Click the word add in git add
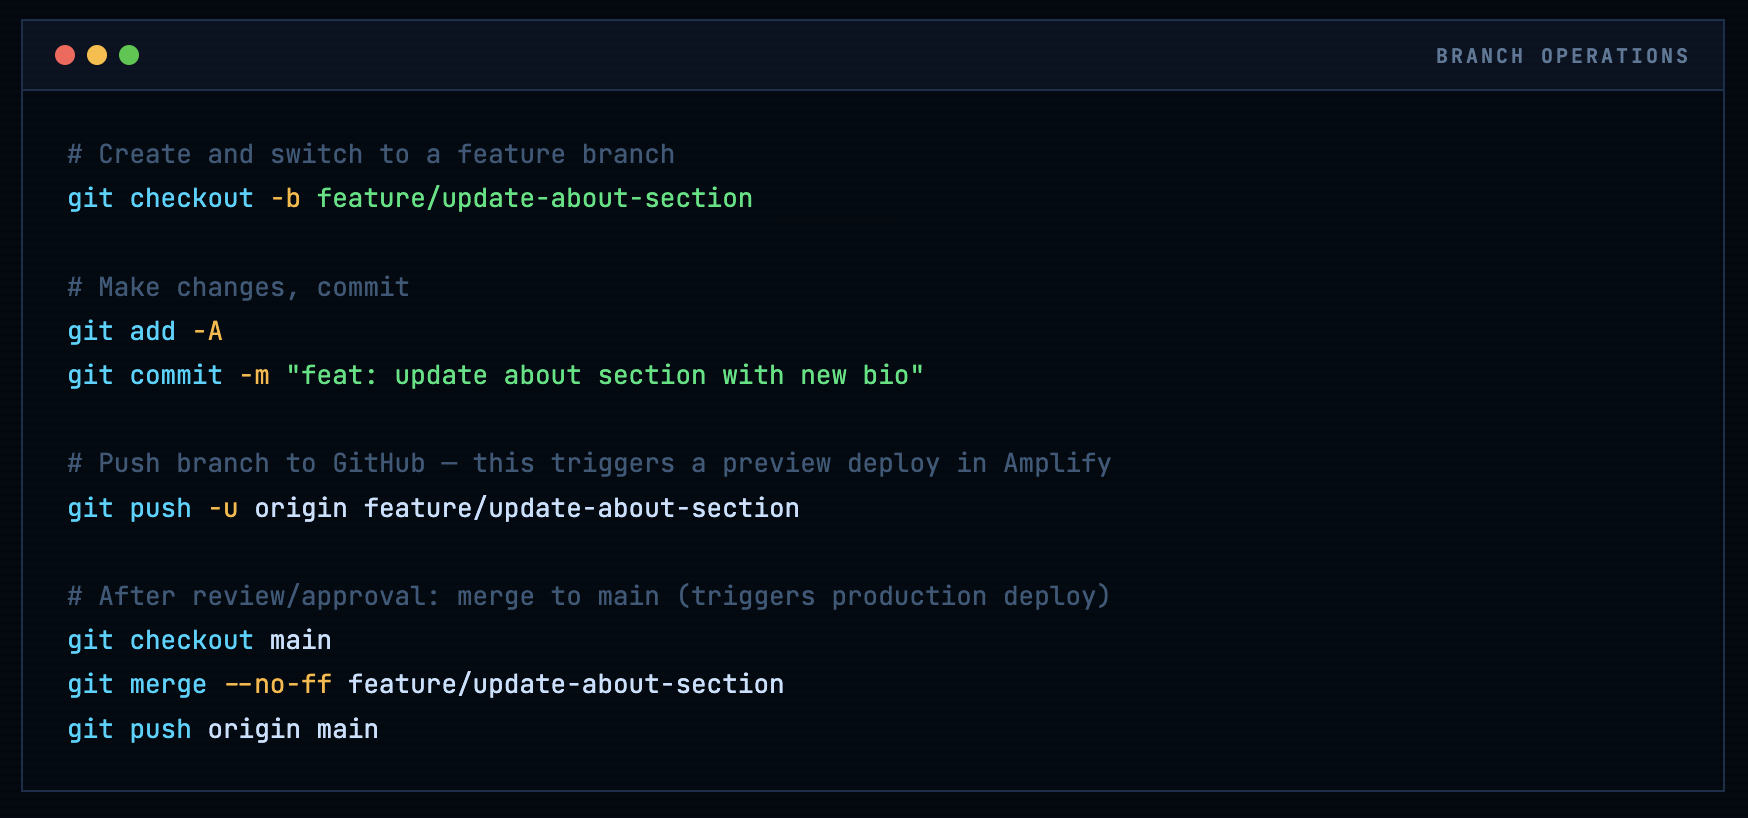 pos(152,331)
